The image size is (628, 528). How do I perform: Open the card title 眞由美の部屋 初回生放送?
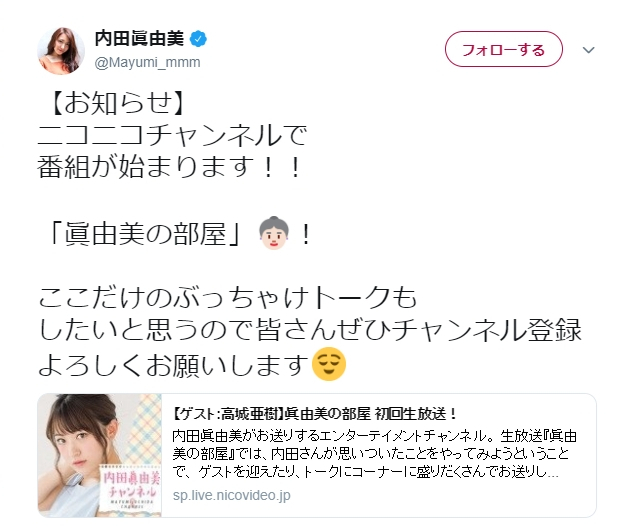point(315,413)
